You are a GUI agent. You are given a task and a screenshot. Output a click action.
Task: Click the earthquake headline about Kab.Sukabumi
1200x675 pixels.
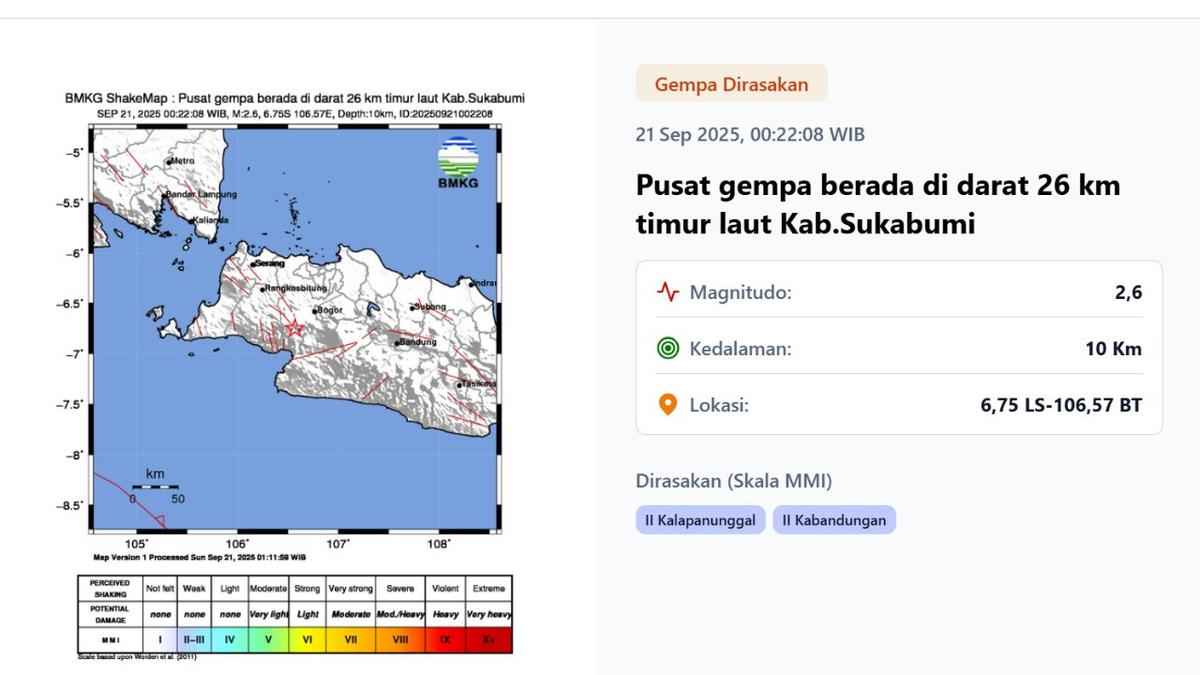click(877, 205)
